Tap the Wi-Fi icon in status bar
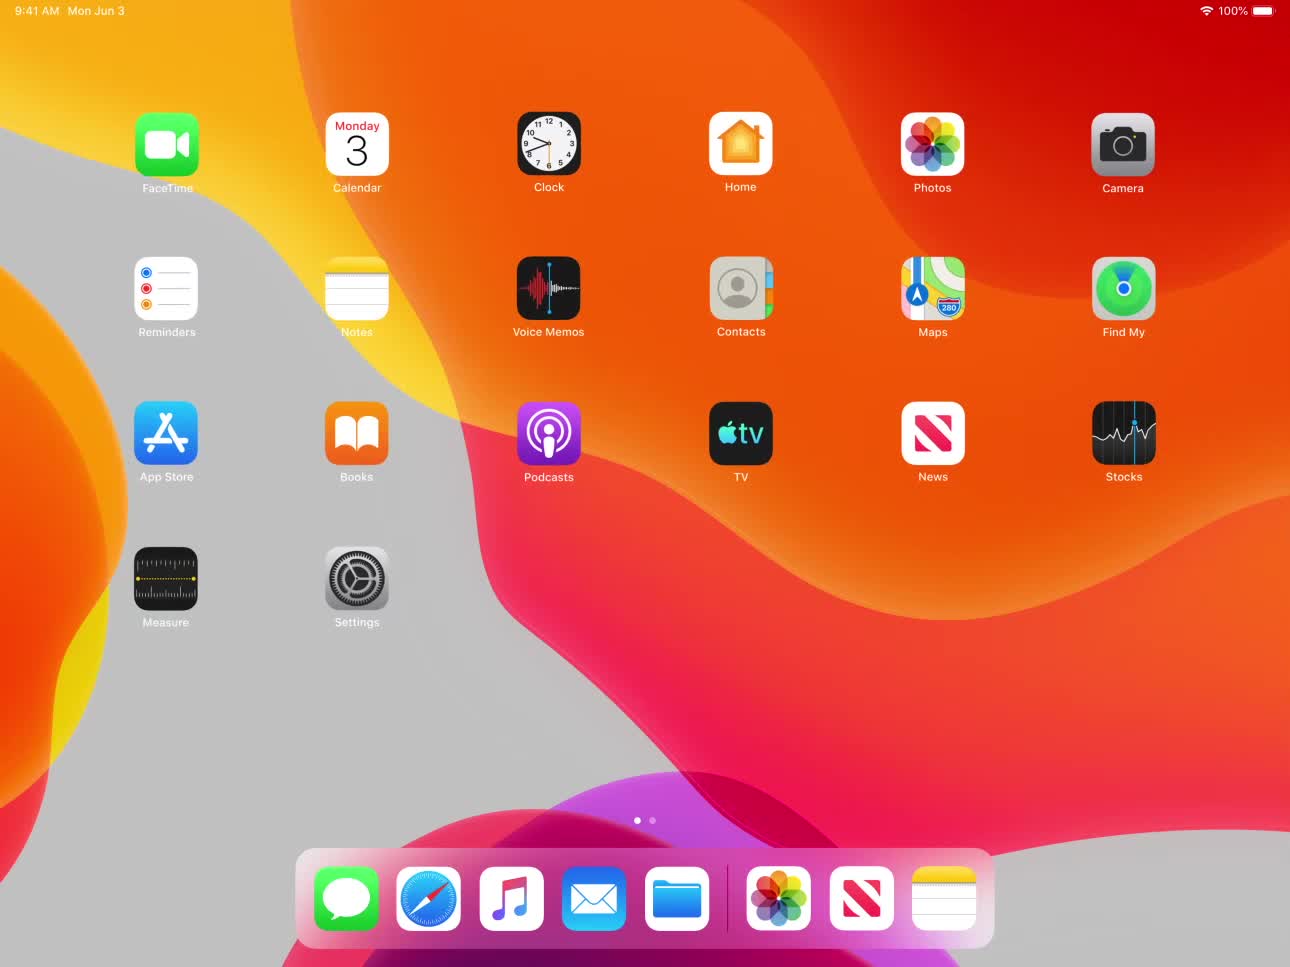 (1207, 11)
